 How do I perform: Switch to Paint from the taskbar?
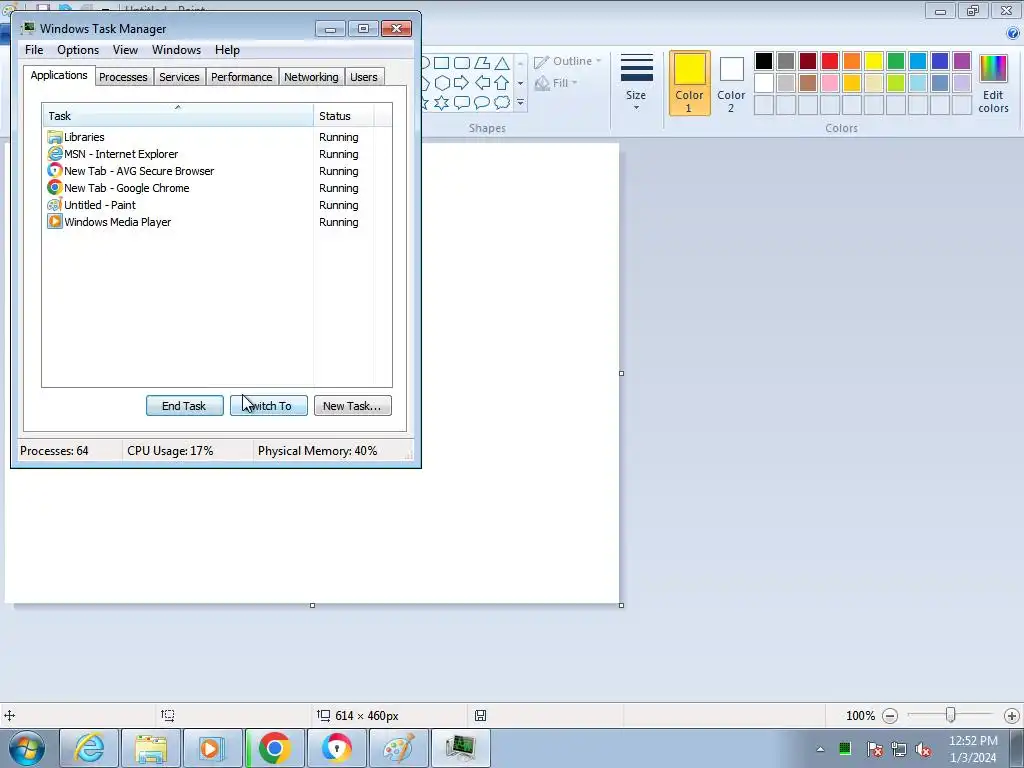[x=398, y=748]
